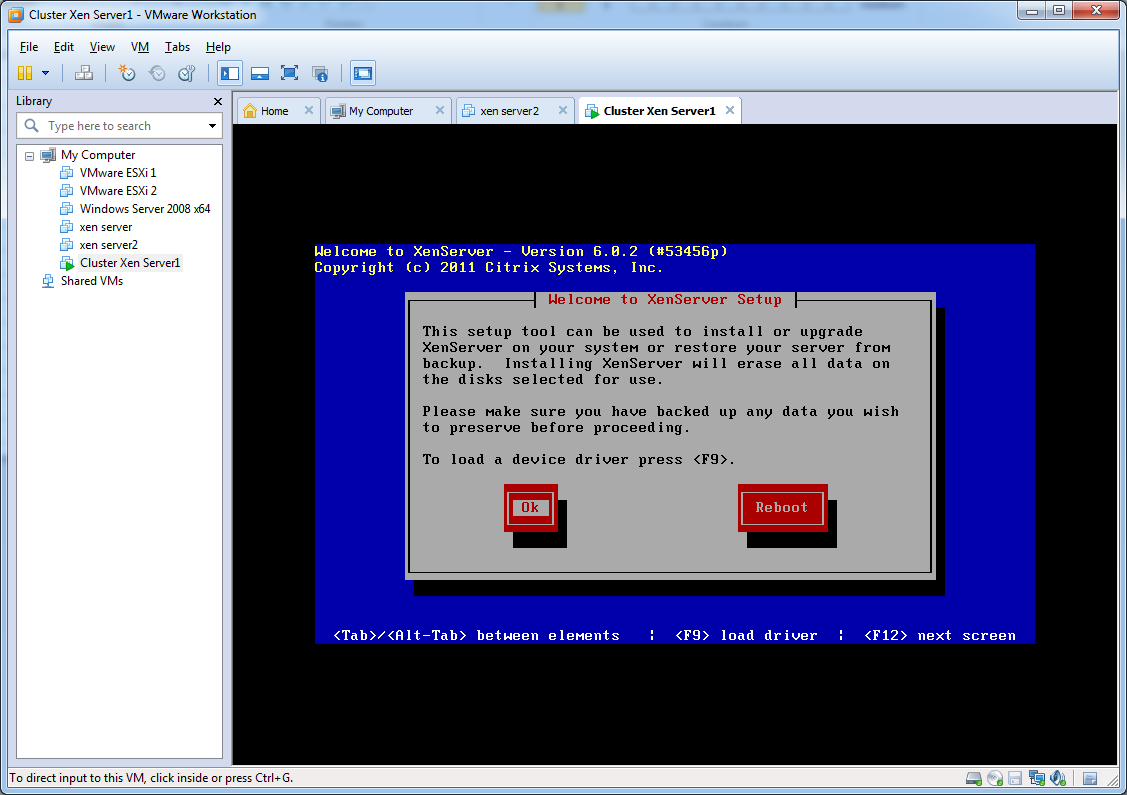Switch to the xen server2 tab
Screen dimensions: 1127x795
click(509, 111)
